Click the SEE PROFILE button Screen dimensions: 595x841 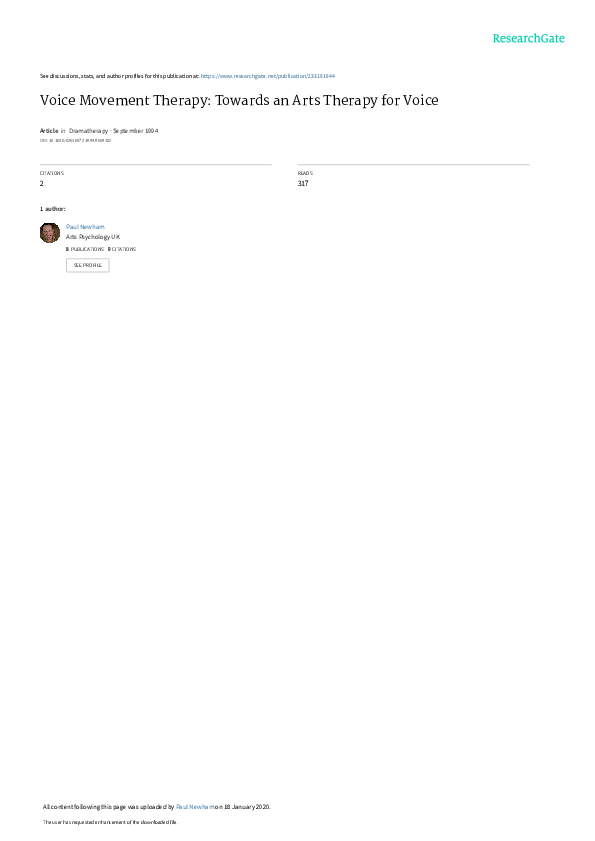point(87,265)
